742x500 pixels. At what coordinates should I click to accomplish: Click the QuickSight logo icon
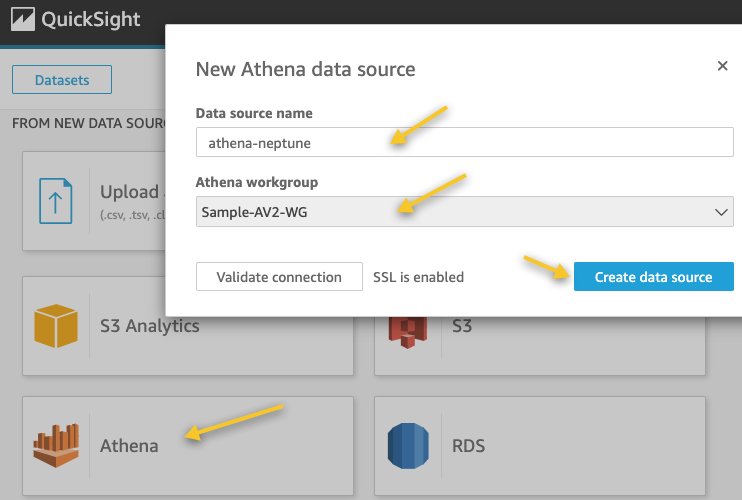coord(22,20)
